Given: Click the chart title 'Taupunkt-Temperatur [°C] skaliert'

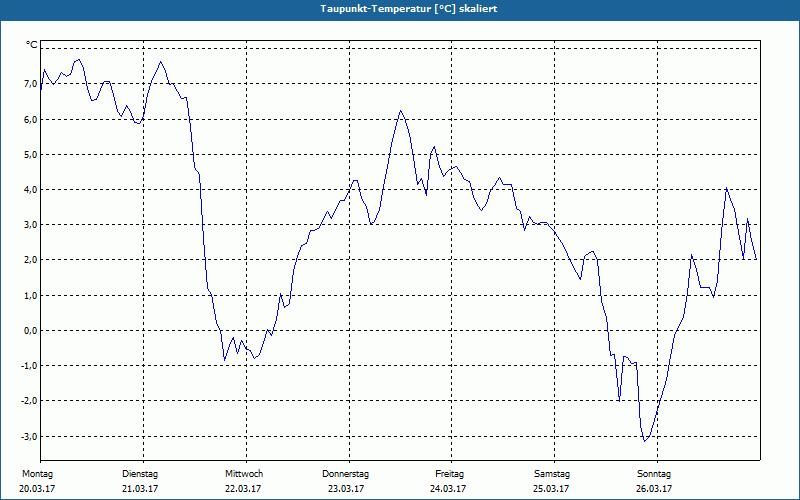Looking at the screenshot, I should [409, 9].
